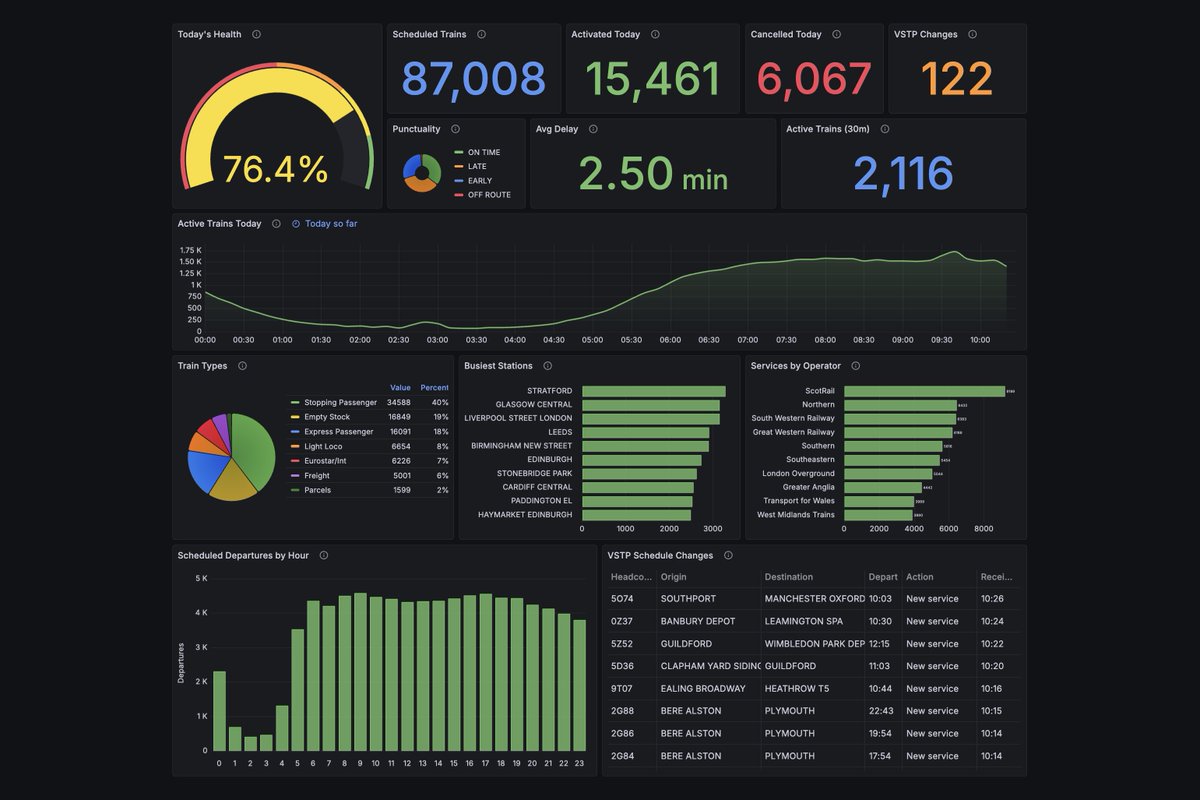Click info icon beside Punctuality
The width and height of the screenshot is (1200, 800).
pyautogui.click(x=455, y=129)
